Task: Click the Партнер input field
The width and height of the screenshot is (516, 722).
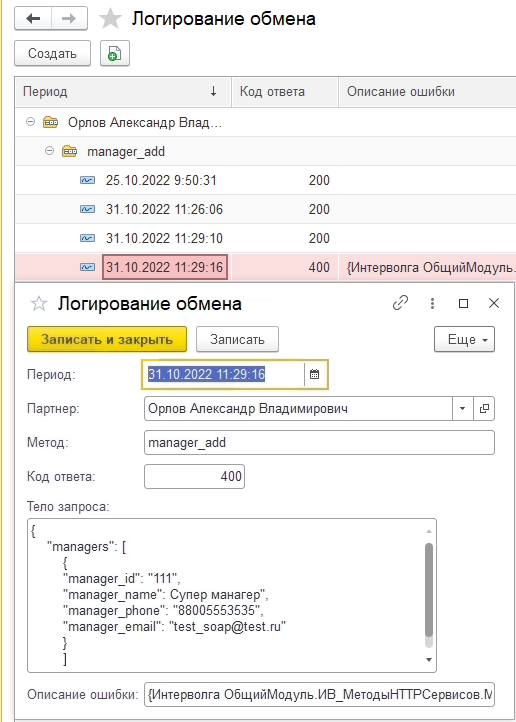Action: (298, 408)
